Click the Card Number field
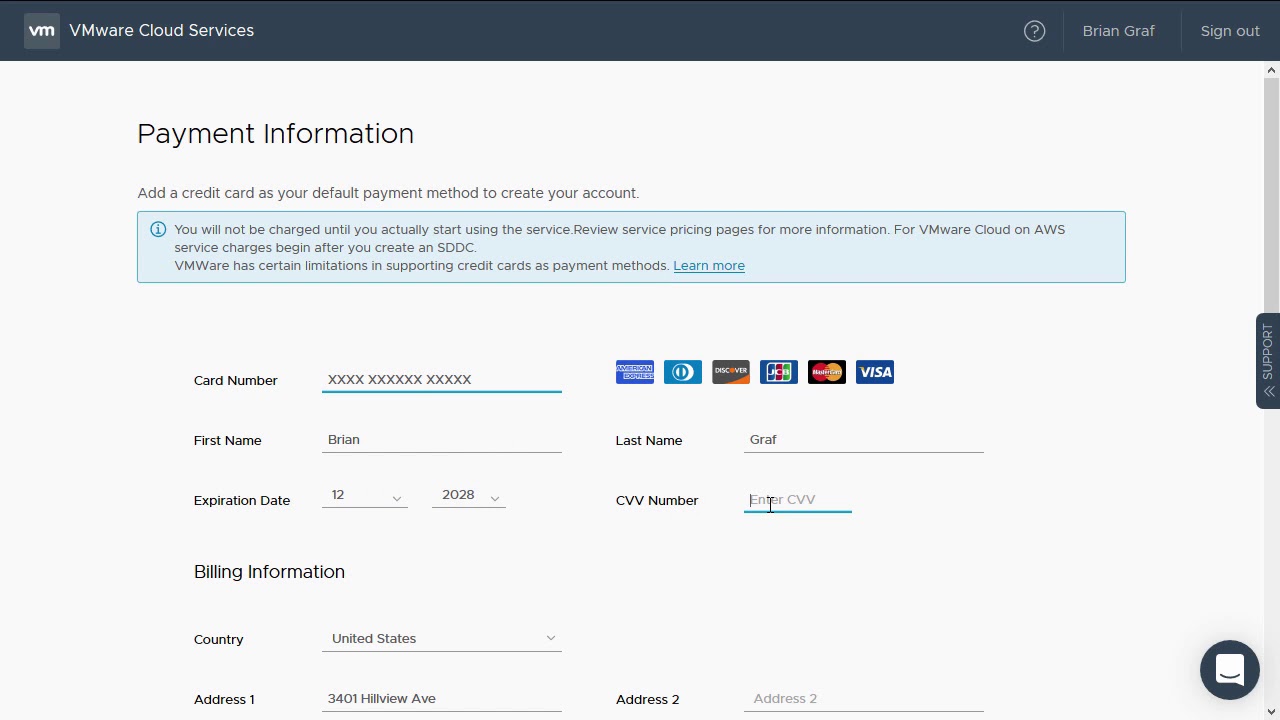Image resolution: width=1280 pixels, height=720 pixels. point(441,380)
